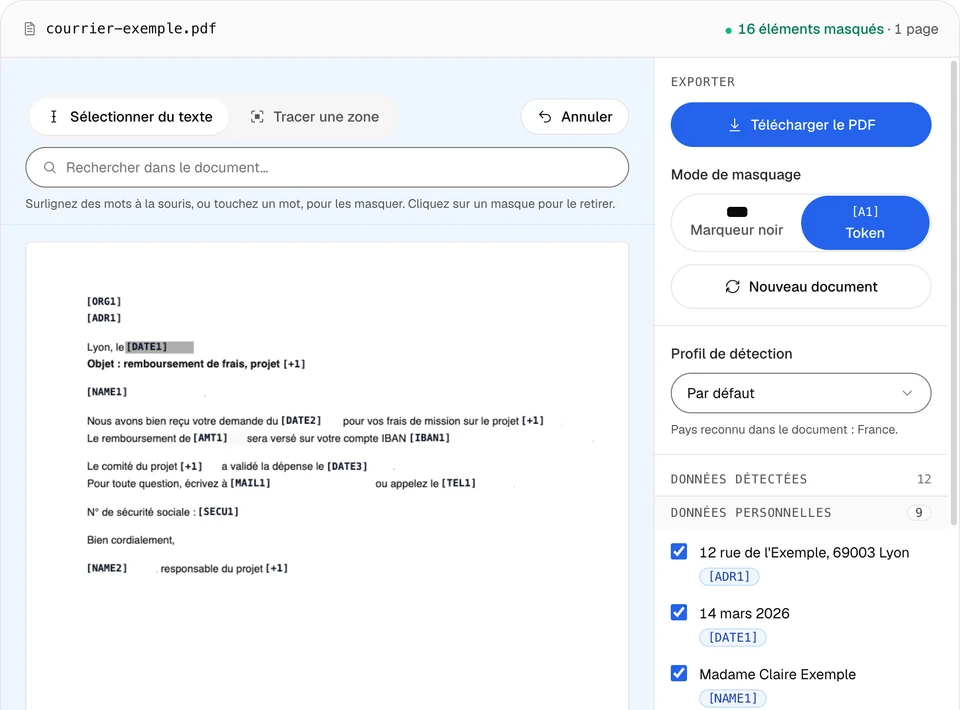
Task: Remove the [DATE3] mask in the document
Action: tap(347, 466)
